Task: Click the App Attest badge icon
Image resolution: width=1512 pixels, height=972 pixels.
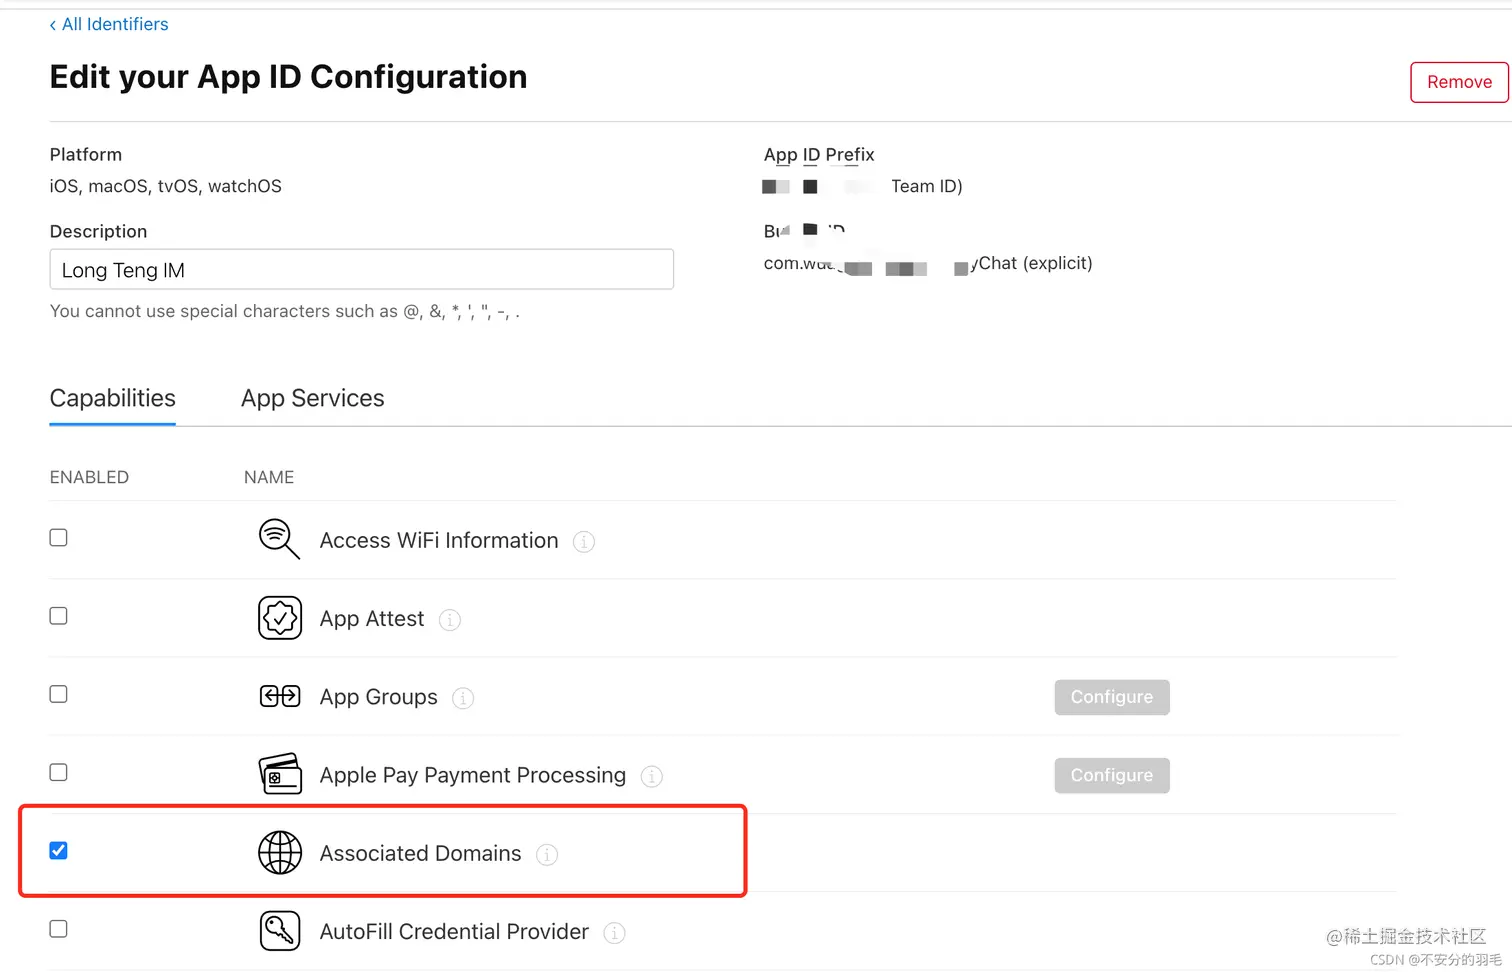Action: 280,618
